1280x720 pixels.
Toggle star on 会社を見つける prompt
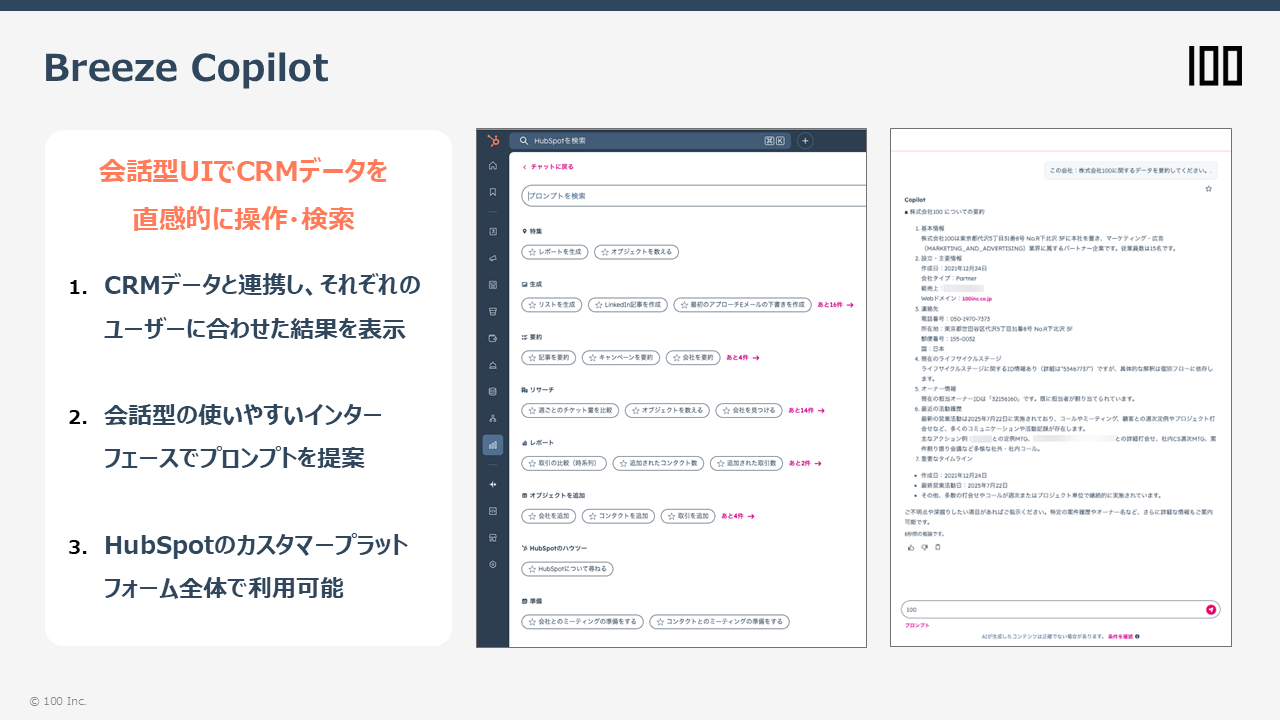(724, 410)
